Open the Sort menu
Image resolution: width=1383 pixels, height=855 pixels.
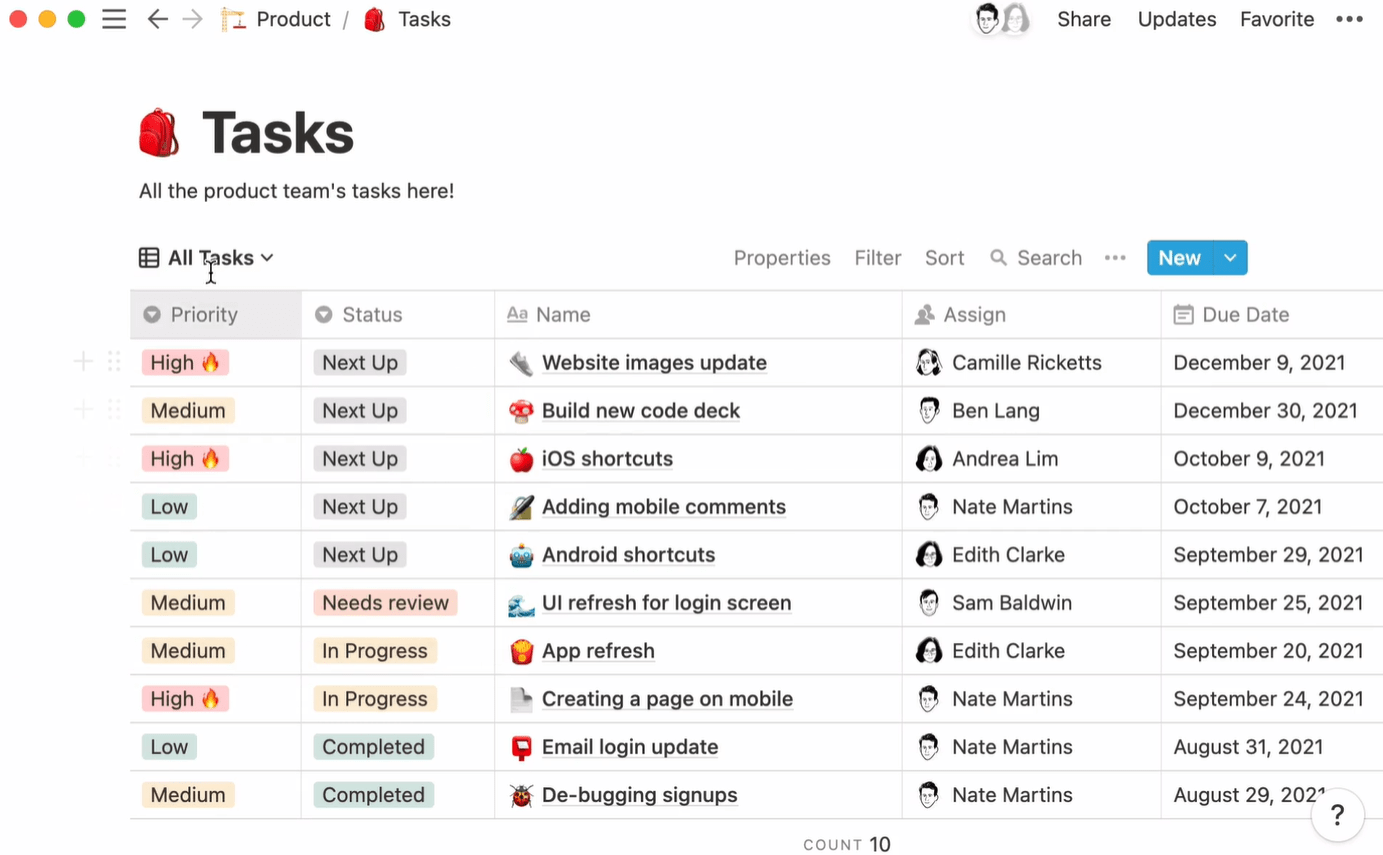pyautogui.click(x=944, y=258)
